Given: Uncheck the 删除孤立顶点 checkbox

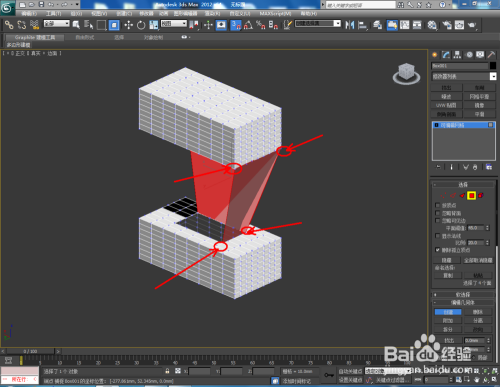Looking at the screenshot, I should [x=438, y=250].
